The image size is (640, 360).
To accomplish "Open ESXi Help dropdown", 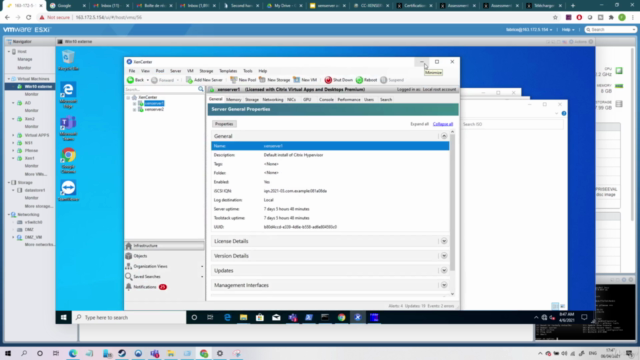I will tap(568, 30).
